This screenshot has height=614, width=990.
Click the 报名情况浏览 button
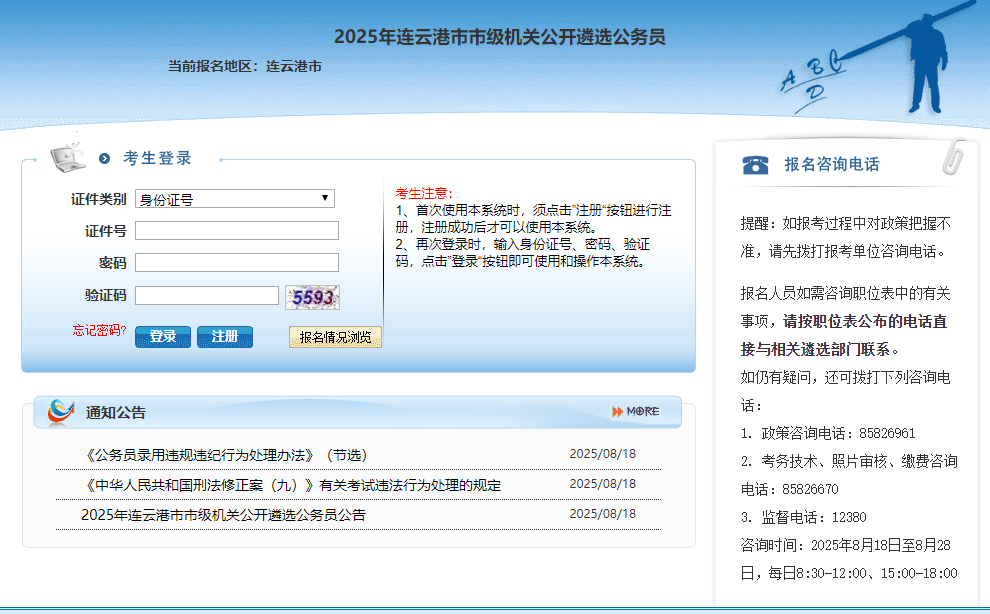(335, 337)
